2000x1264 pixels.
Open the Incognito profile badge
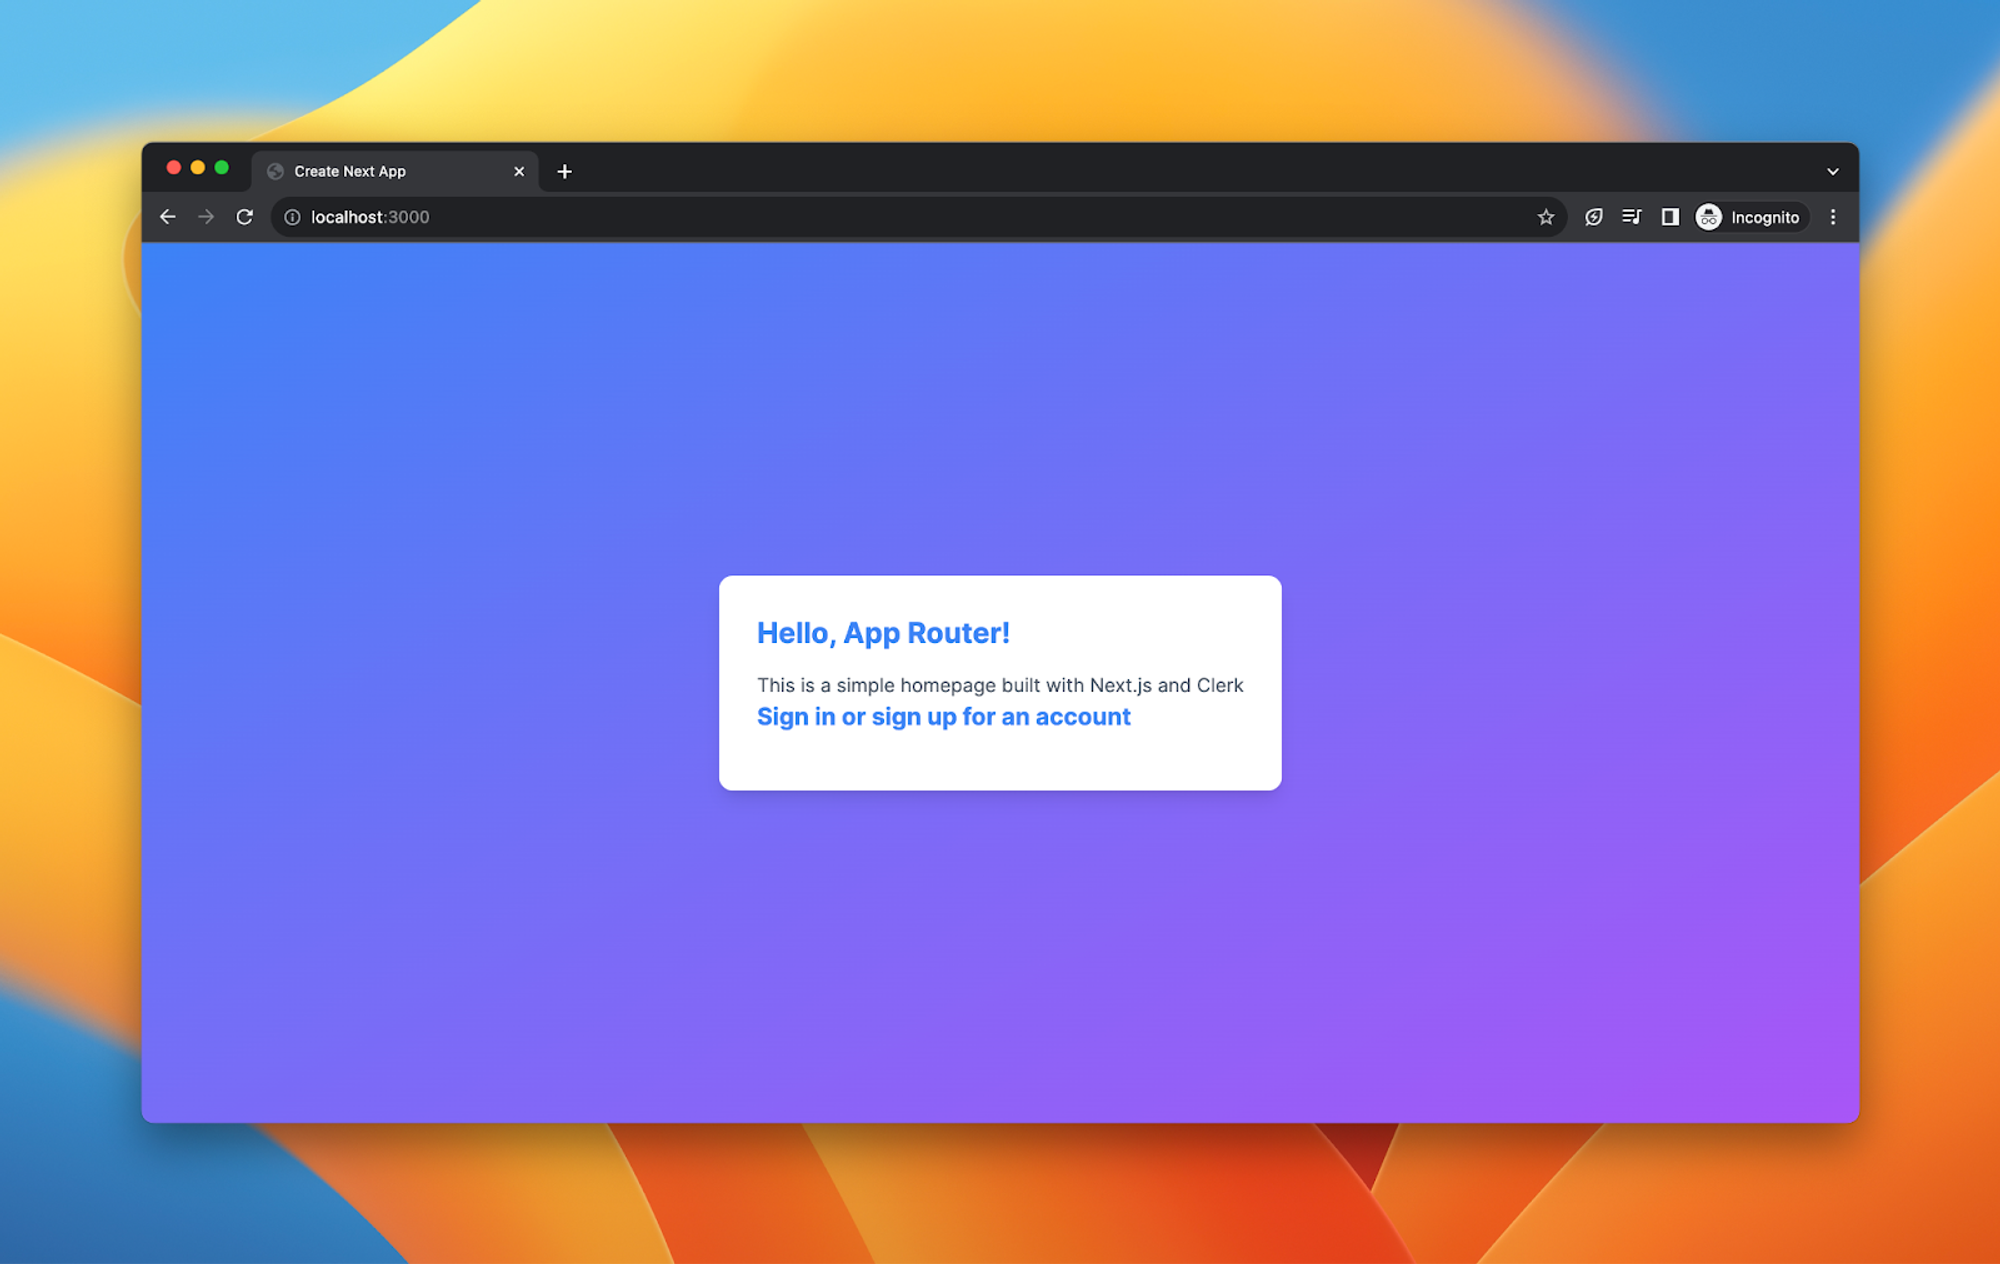[1751, 217]
